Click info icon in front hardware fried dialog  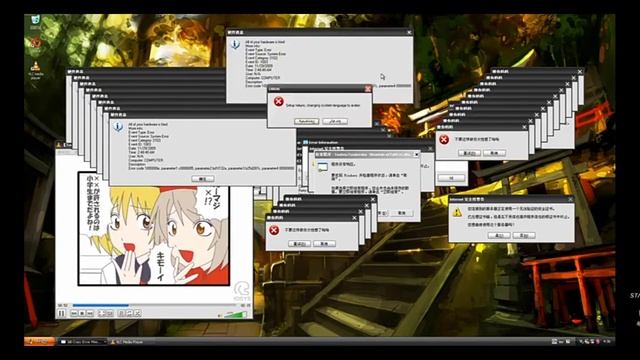tap(118, 127)
